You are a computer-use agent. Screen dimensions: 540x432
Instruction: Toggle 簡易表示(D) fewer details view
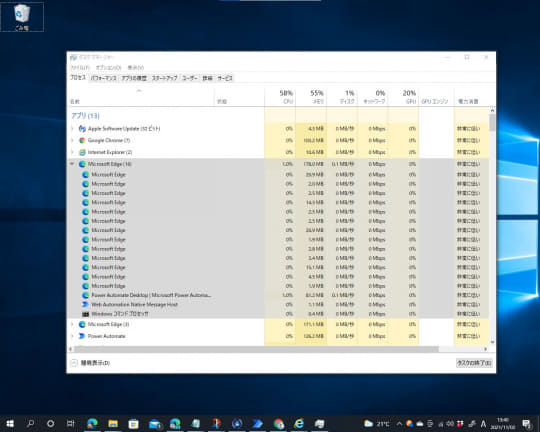(x=90, y=363)
